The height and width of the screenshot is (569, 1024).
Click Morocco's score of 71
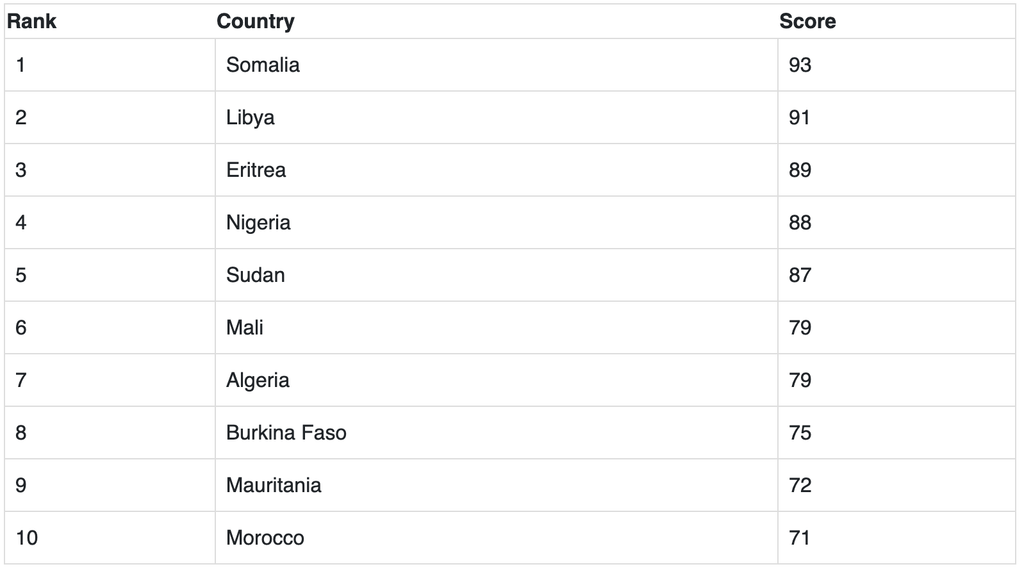tap(800, 538)
